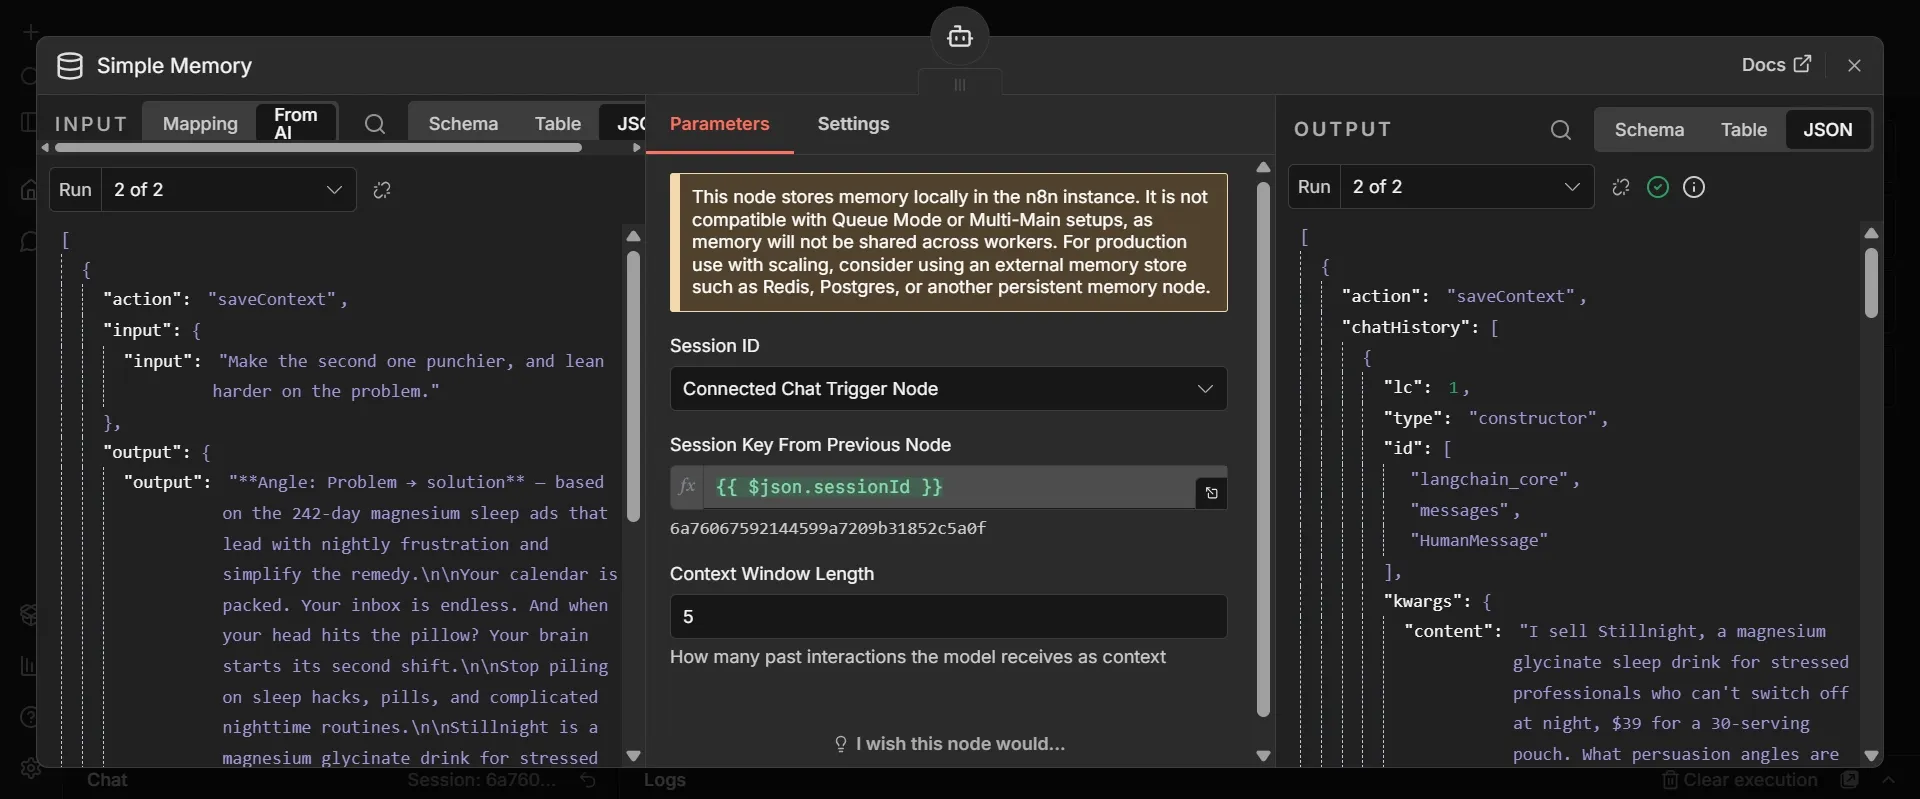The width and height of the screenshot is (1920, 799).
Task: Click the output run link icon
Action: click(x=1621, y=187)
